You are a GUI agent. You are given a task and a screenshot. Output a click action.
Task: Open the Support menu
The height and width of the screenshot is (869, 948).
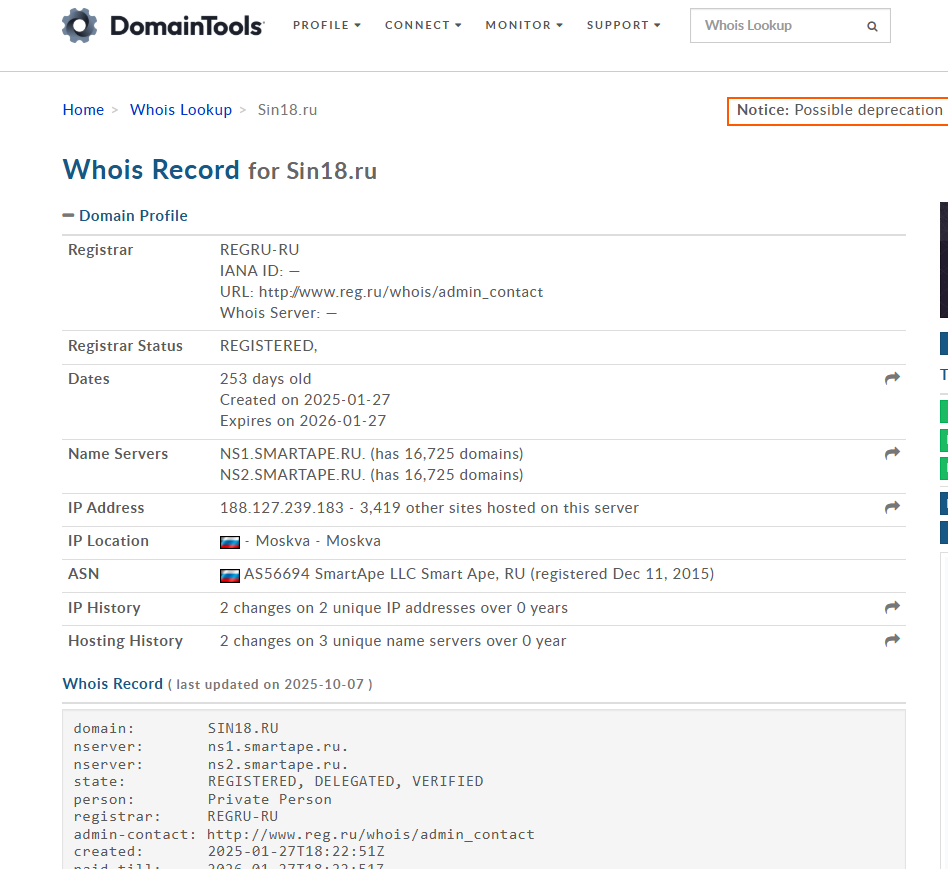coord(623,25)
